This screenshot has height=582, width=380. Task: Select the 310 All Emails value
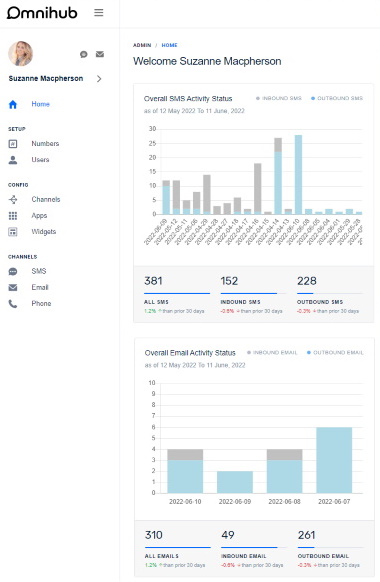[x=154, y=535]
